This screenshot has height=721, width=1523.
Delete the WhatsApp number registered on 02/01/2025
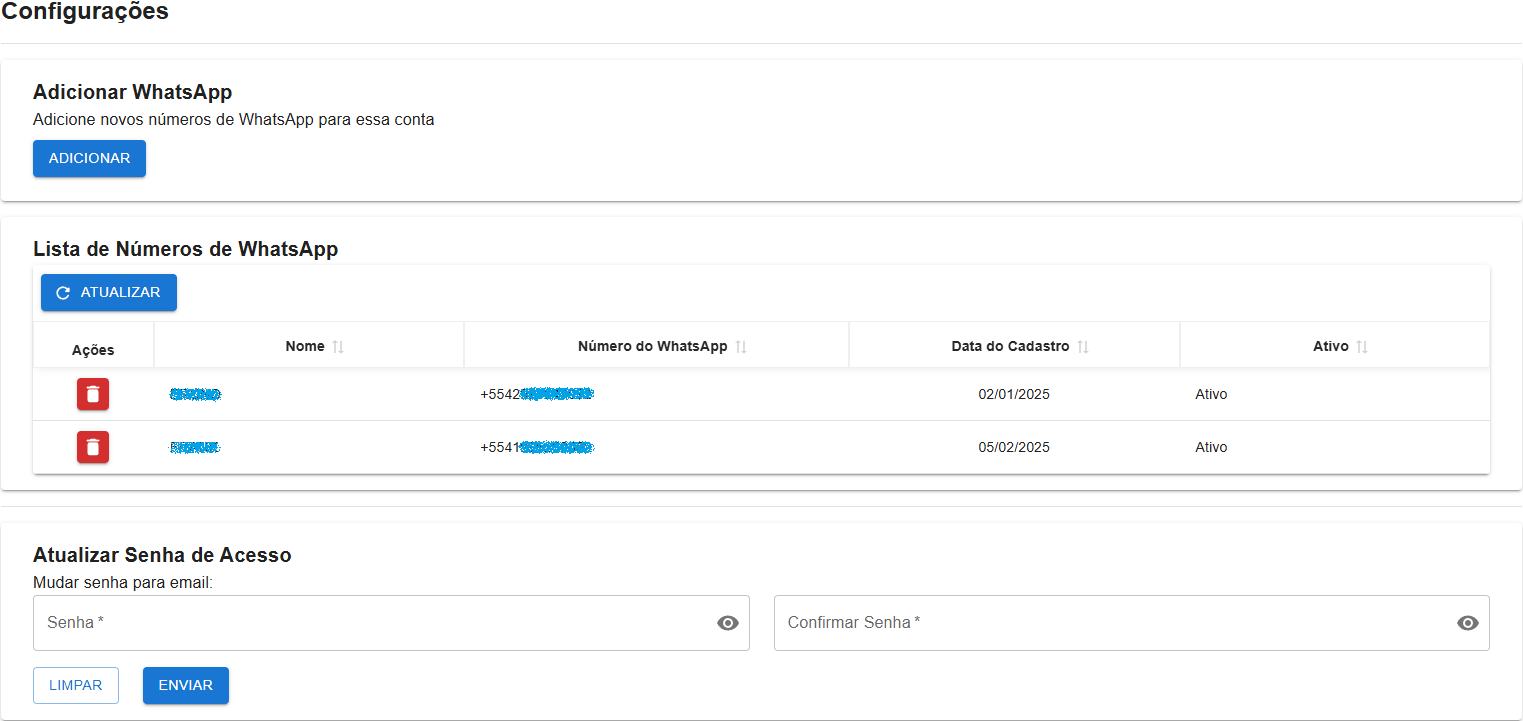click(93, 394)
